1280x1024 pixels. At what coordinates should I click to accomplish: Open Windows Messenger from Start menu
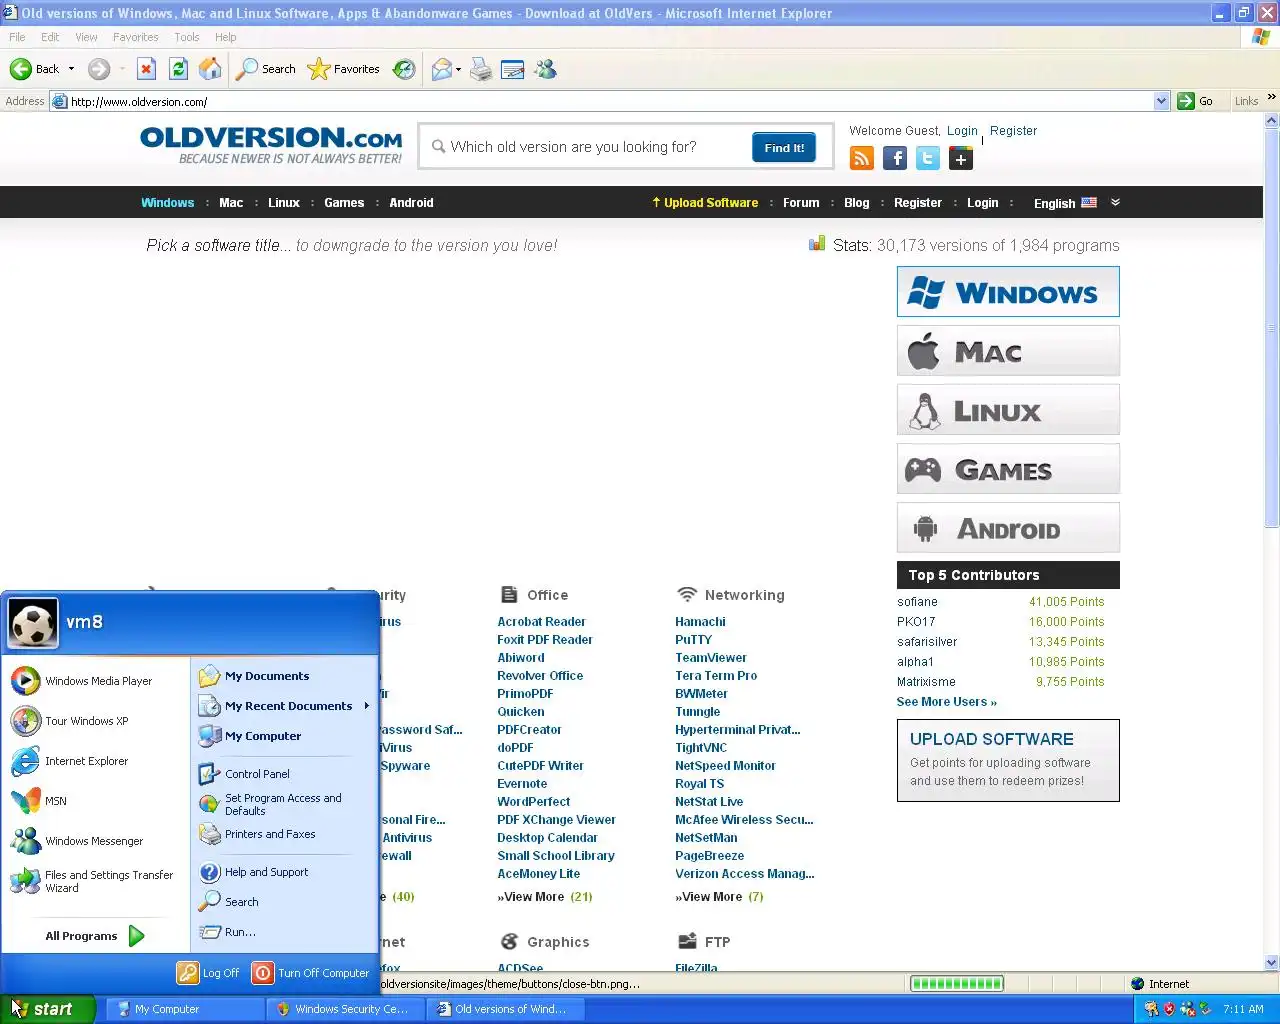point(95,841)
